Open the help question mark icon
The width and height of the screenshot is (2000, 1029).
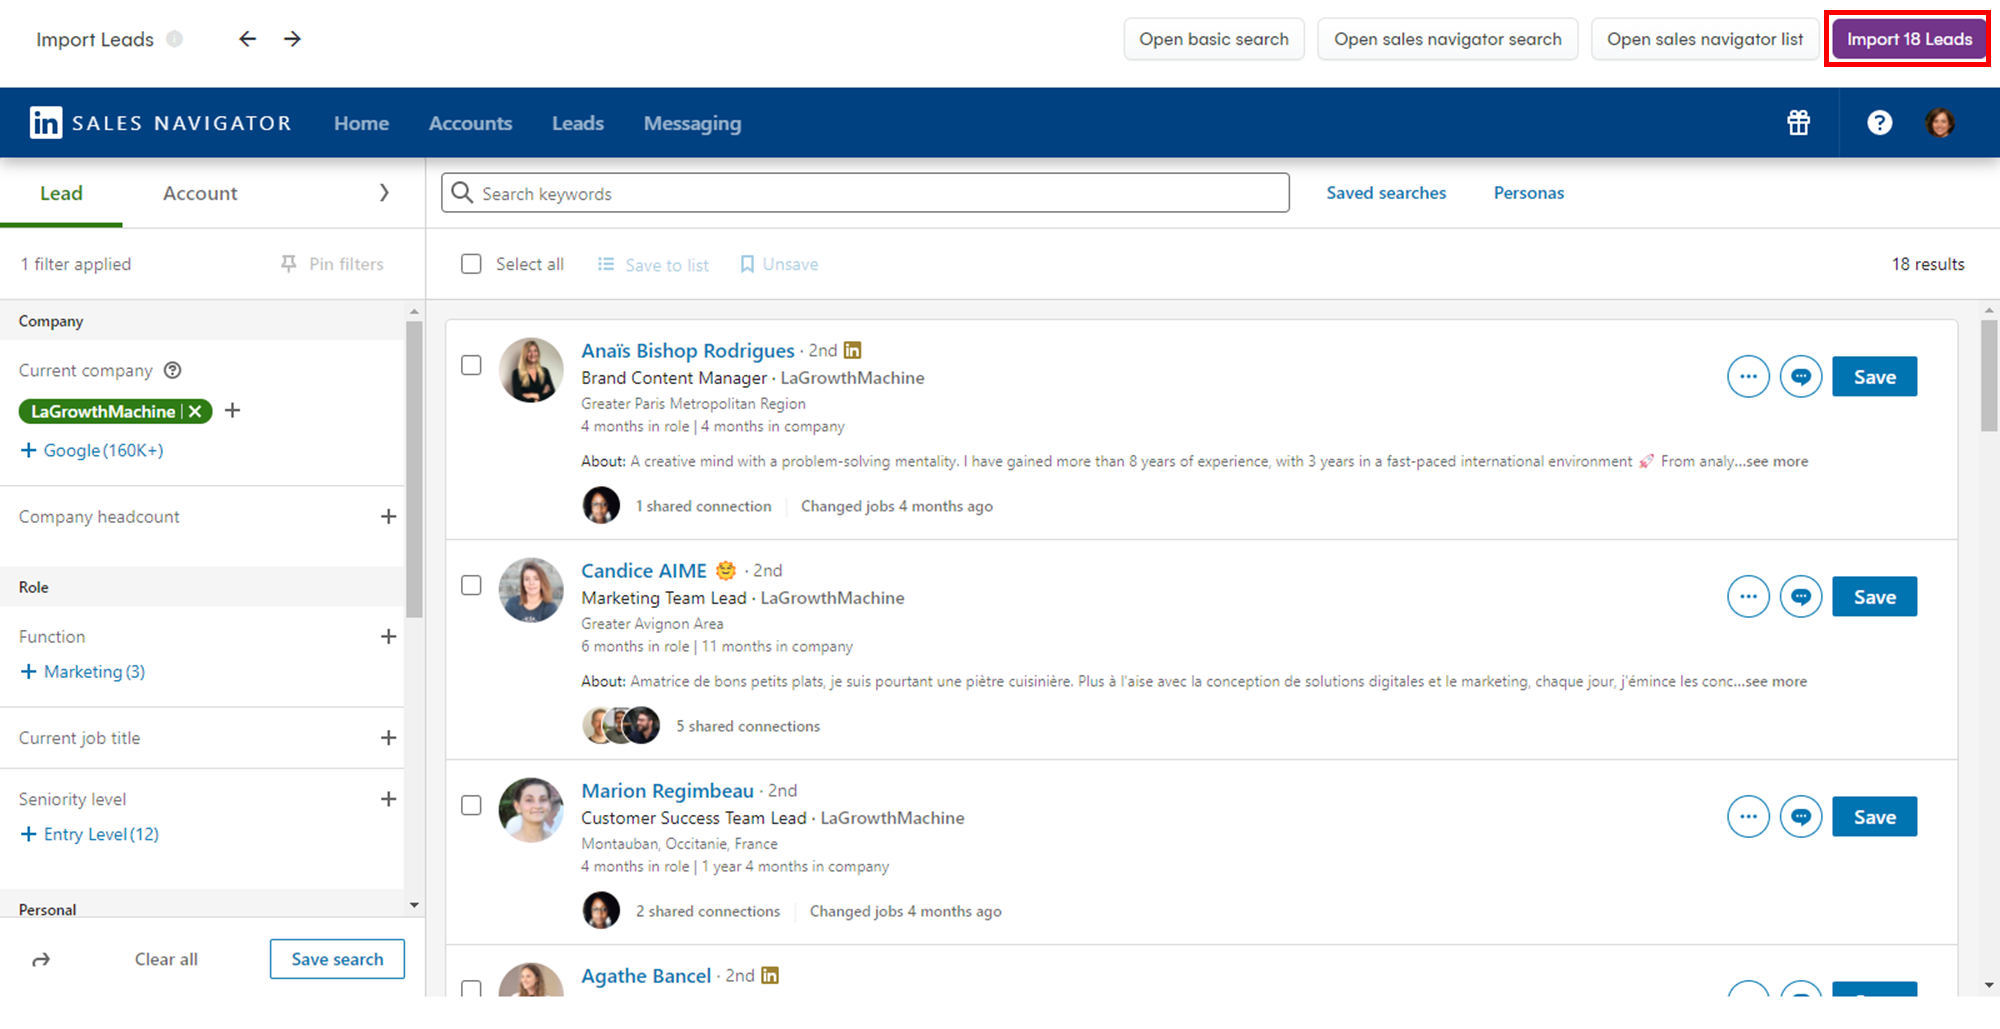(x=1879, y=123)
